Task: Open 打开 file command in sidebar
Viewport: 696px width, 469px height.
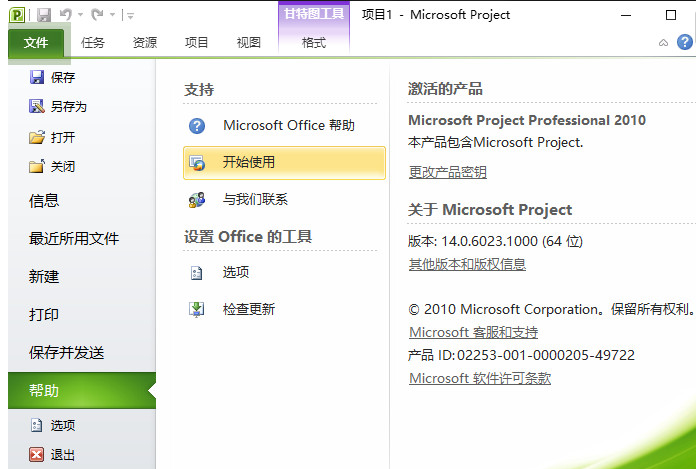Action: tap(62, 137)
